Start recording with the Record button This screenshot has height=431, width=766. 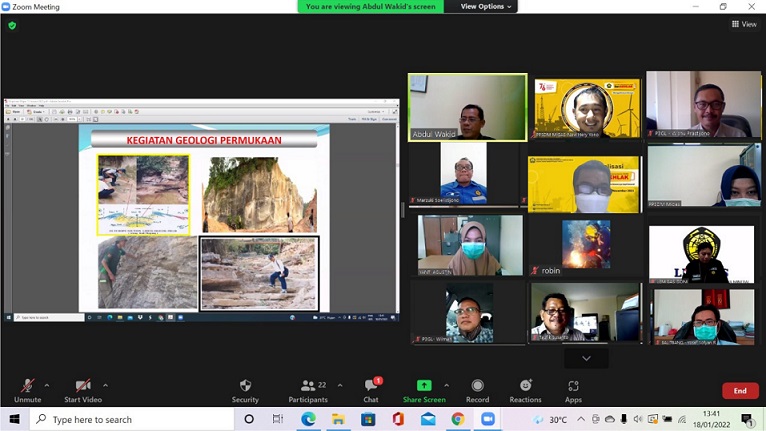click(x=477, y=390)
